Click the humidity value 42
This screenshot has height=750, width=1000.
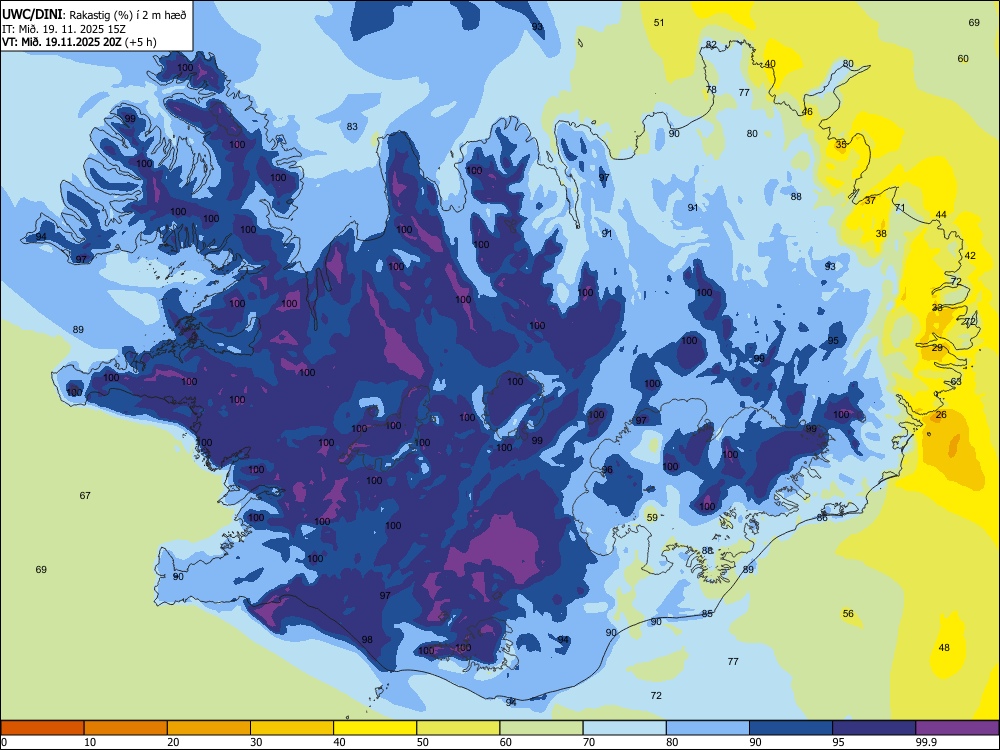point(970,256)
